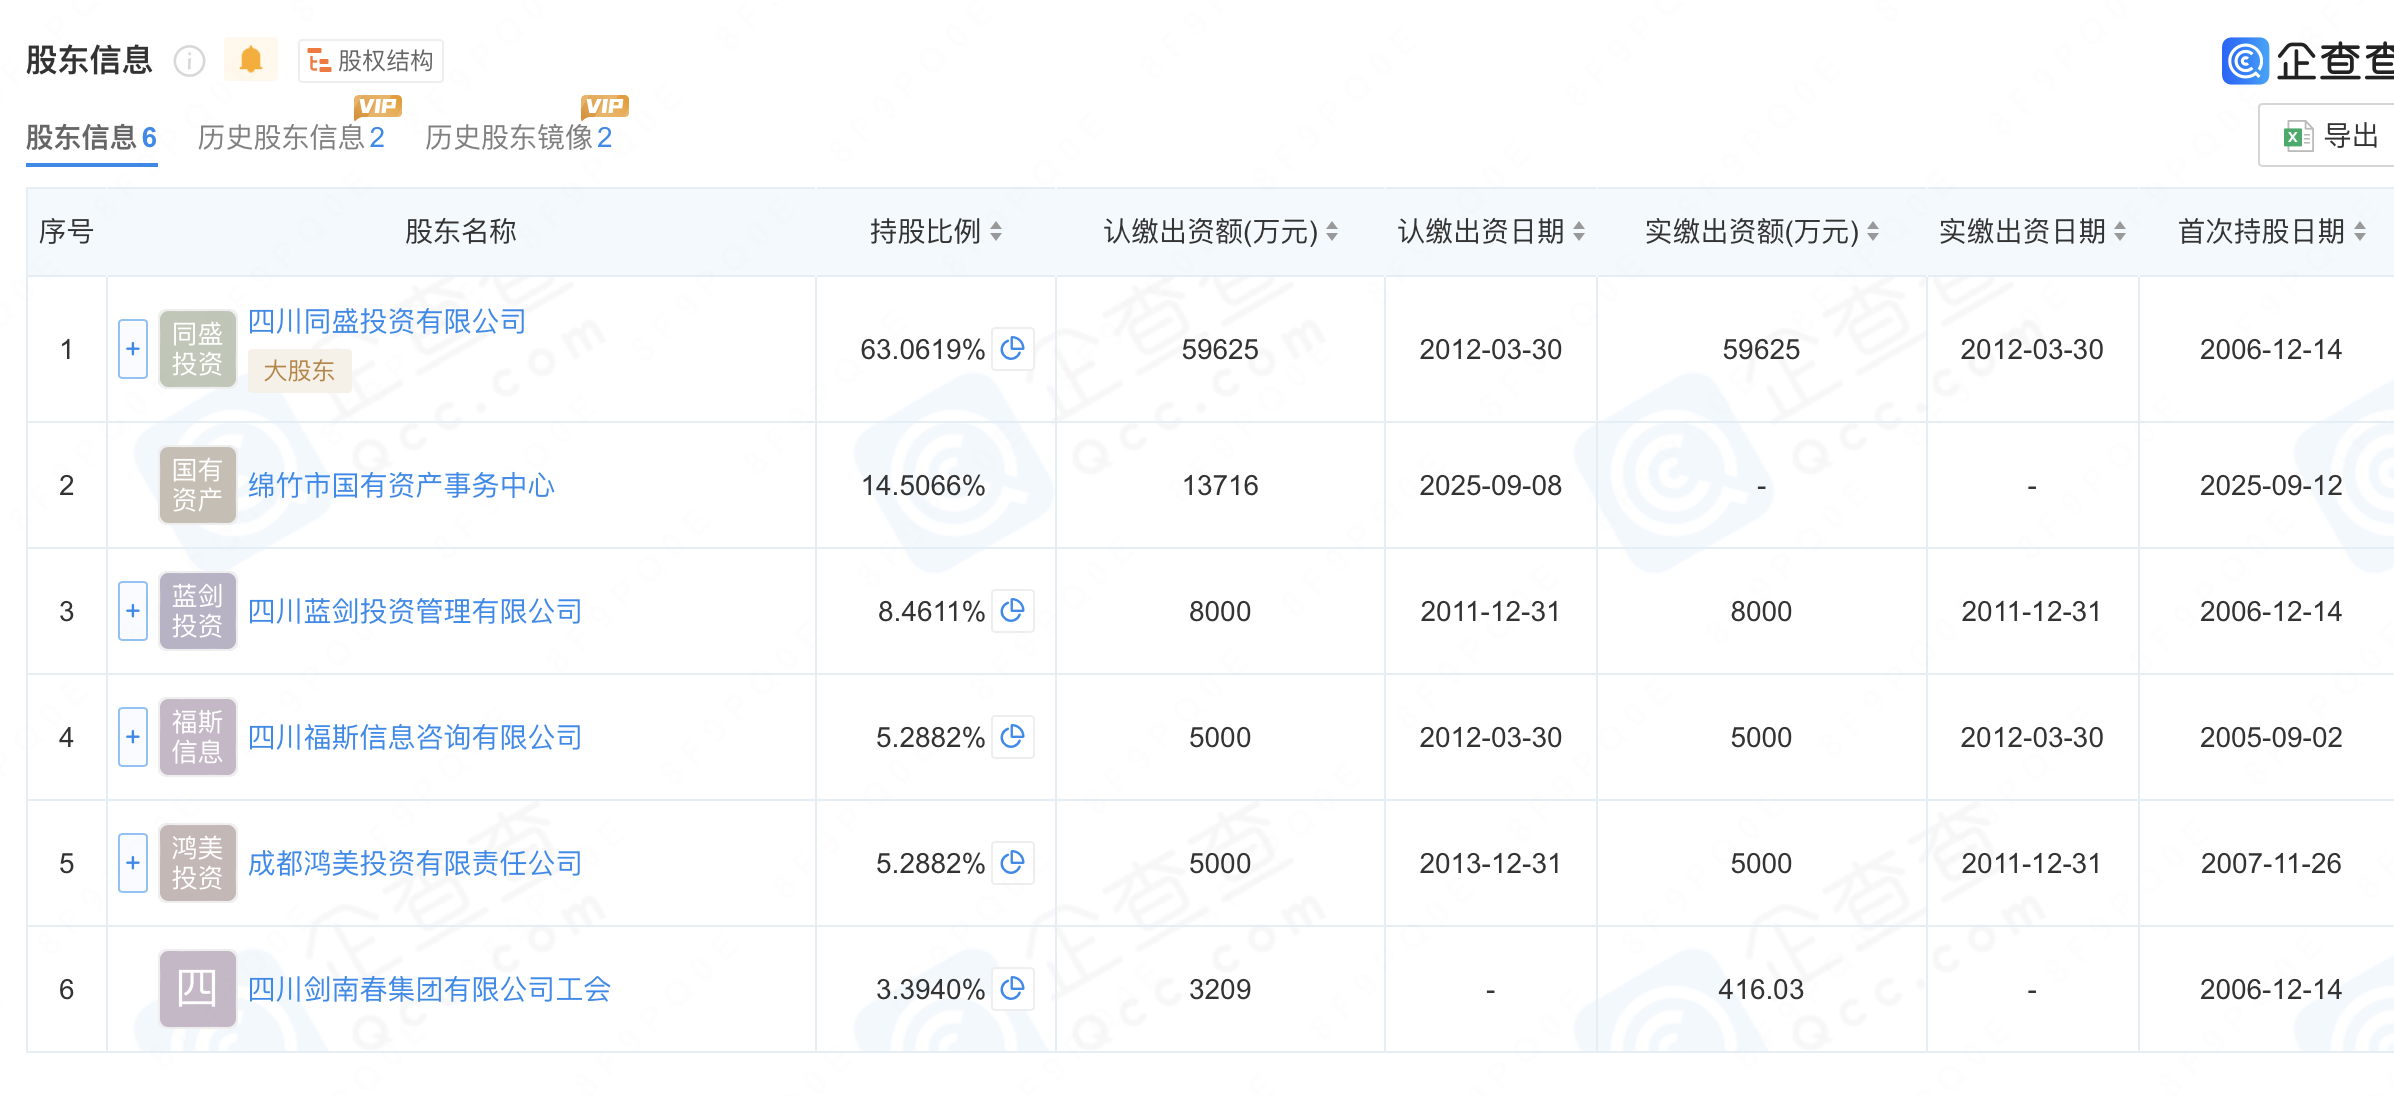Click the info icon beside 股东信息 title
Viewport: 2394px width, 1096px height.
pos(189,61)
